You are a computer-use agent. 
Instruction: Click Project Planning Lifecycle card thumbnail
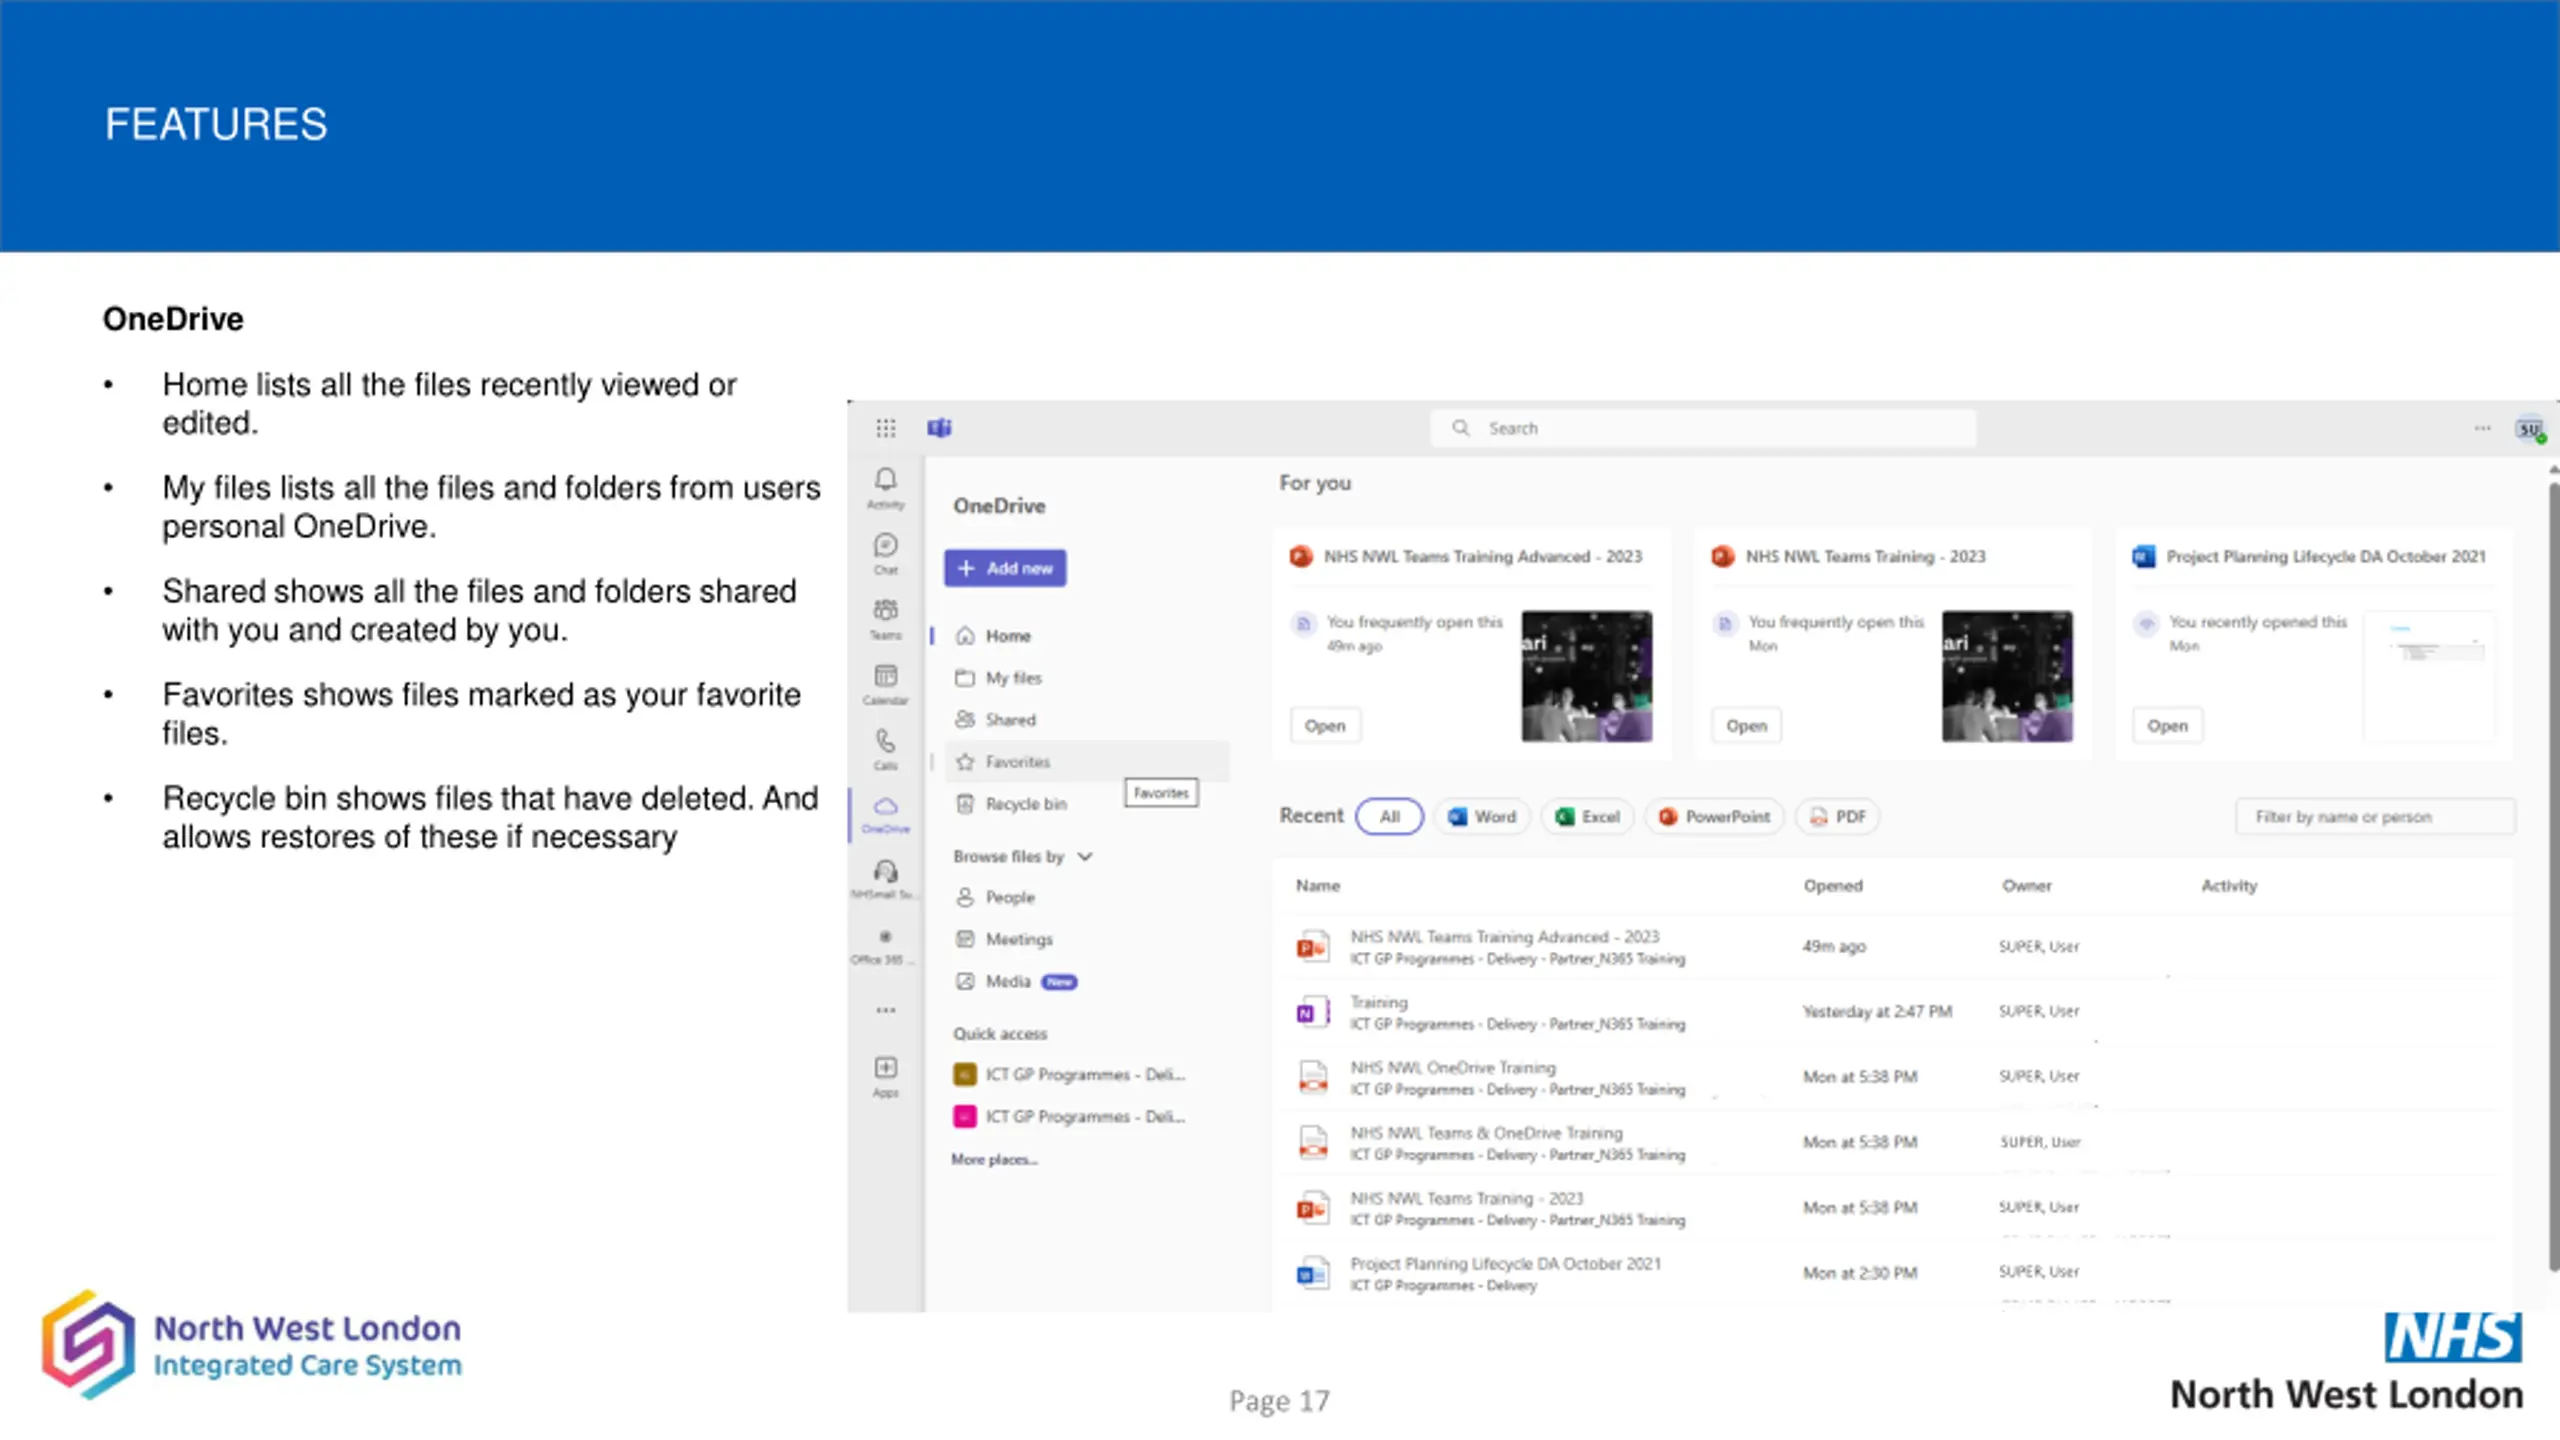click(x=2430, y=677)
